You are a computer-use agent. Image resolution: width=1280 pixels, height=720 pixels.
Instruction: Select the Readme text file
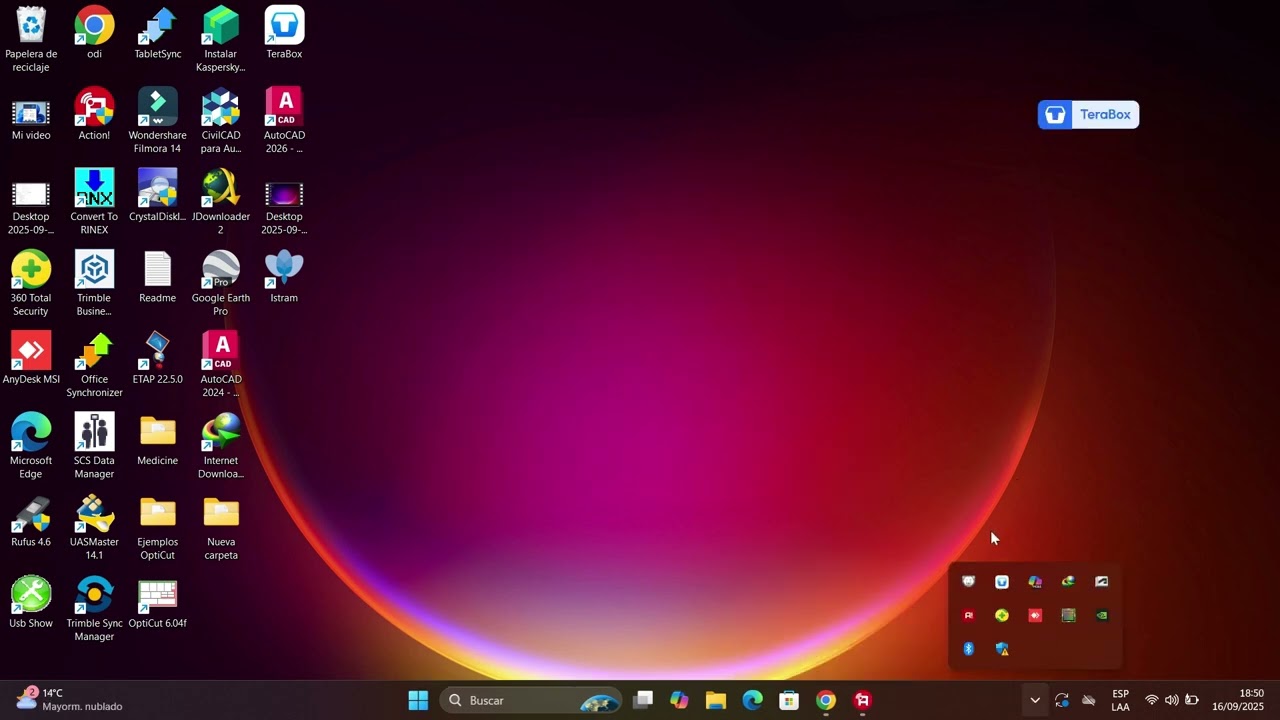tap(157, 277)
